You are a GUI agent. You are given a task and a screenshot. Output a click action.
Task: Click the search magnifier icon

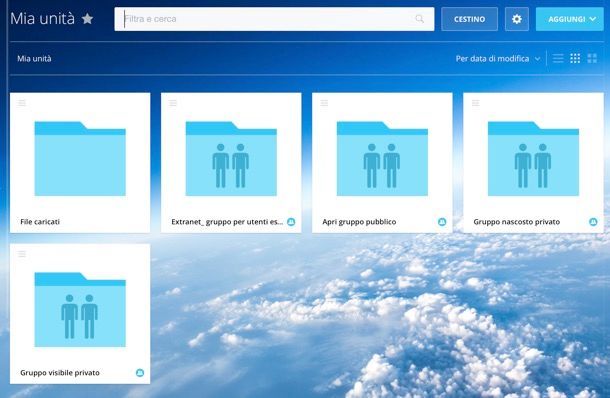coord(419,19)
